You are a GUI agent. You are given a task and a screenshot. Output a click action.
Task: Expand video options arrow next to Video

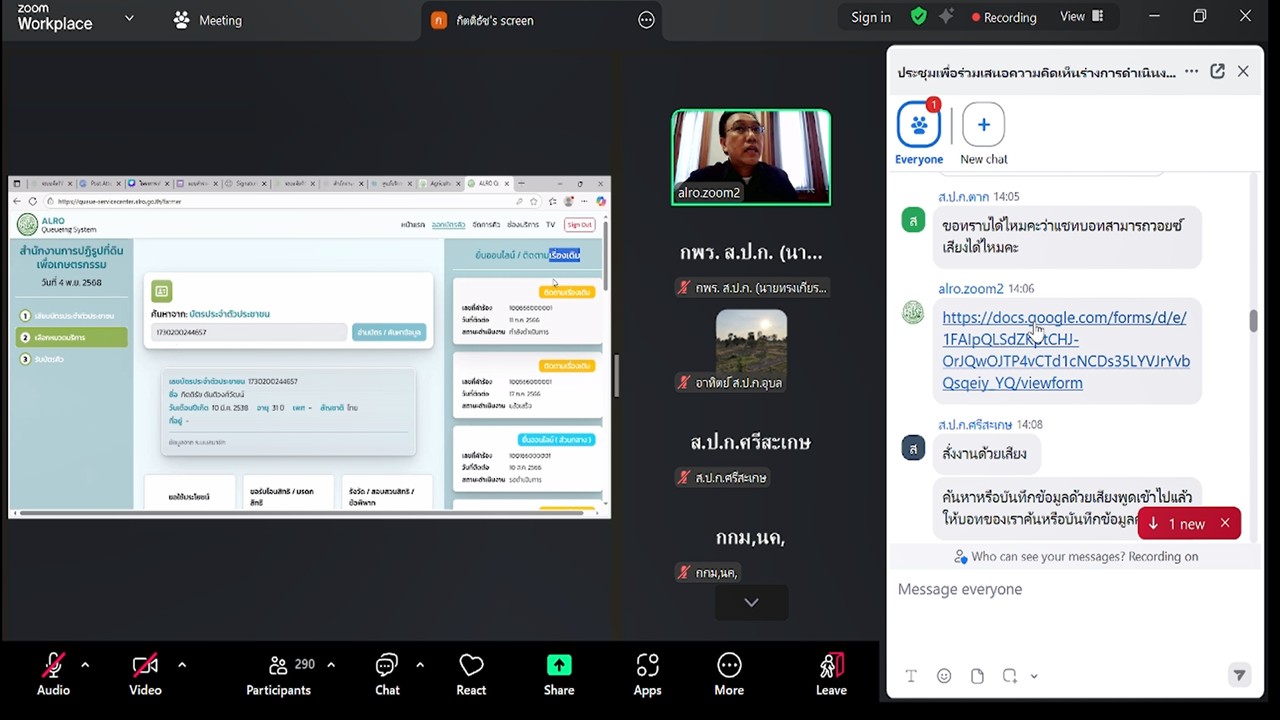181,664
